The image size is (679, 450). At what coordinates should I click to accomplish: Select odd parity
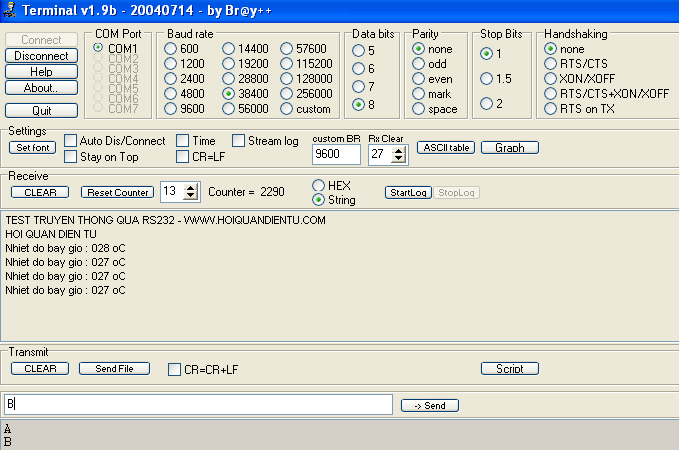tap(418, 64)
